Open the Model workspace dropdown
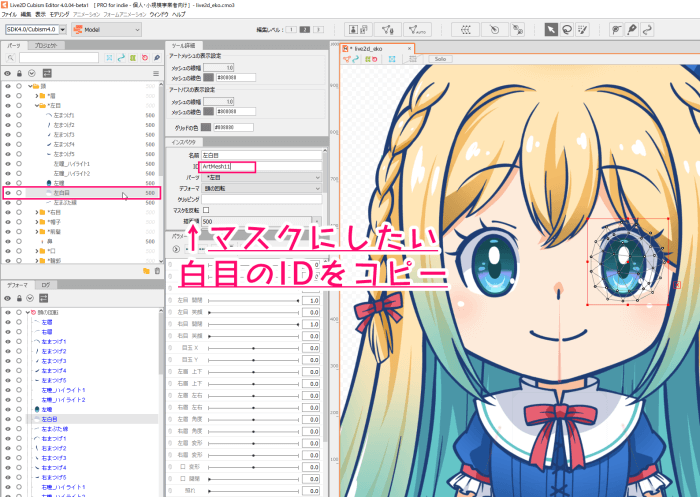 click(x=107, y=29)
